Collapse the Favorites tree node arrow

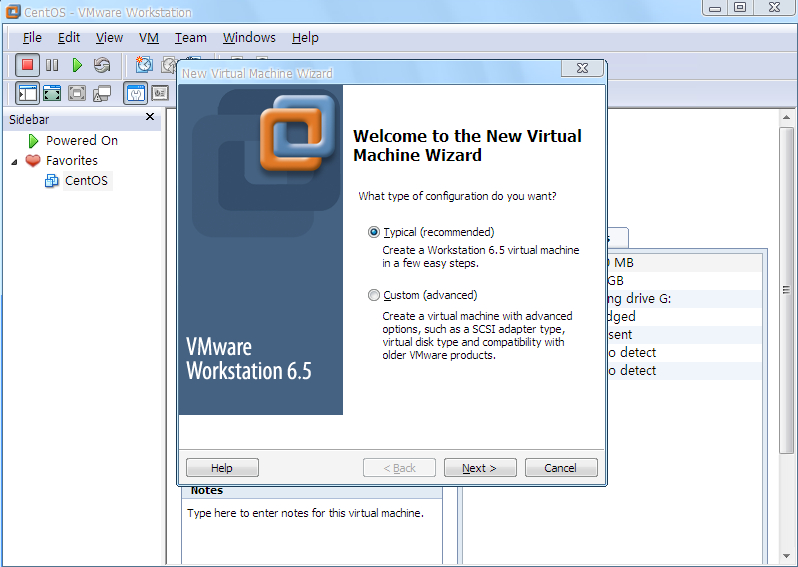tap(14, 162)
